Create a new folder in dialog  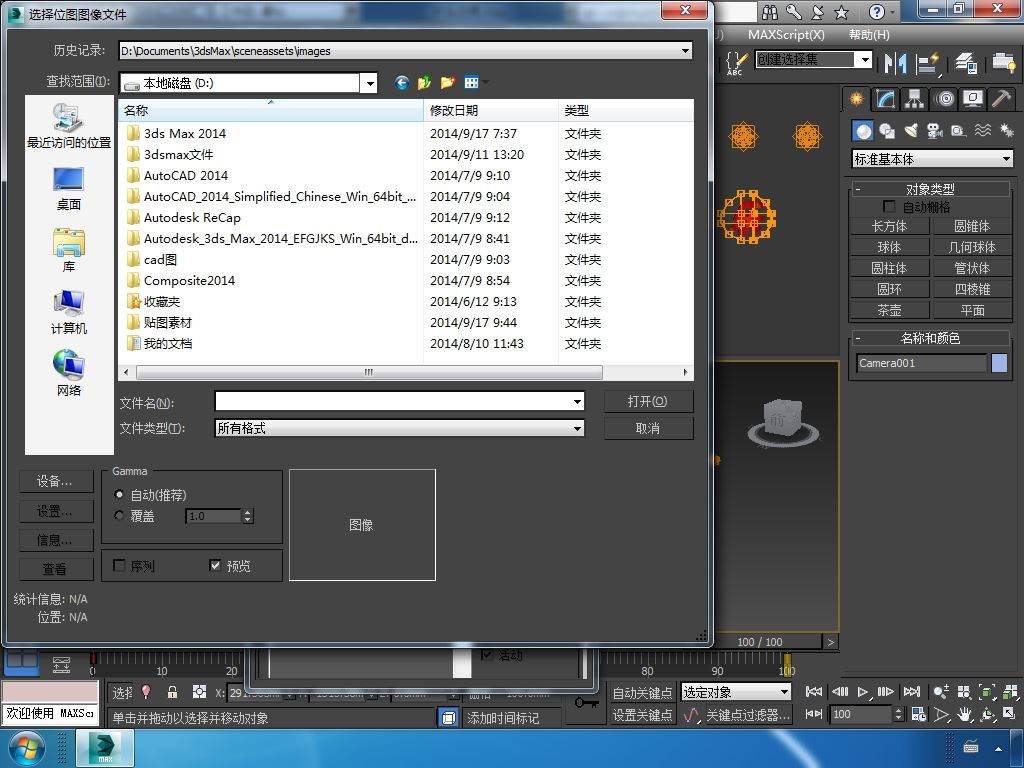pos(447,82)
